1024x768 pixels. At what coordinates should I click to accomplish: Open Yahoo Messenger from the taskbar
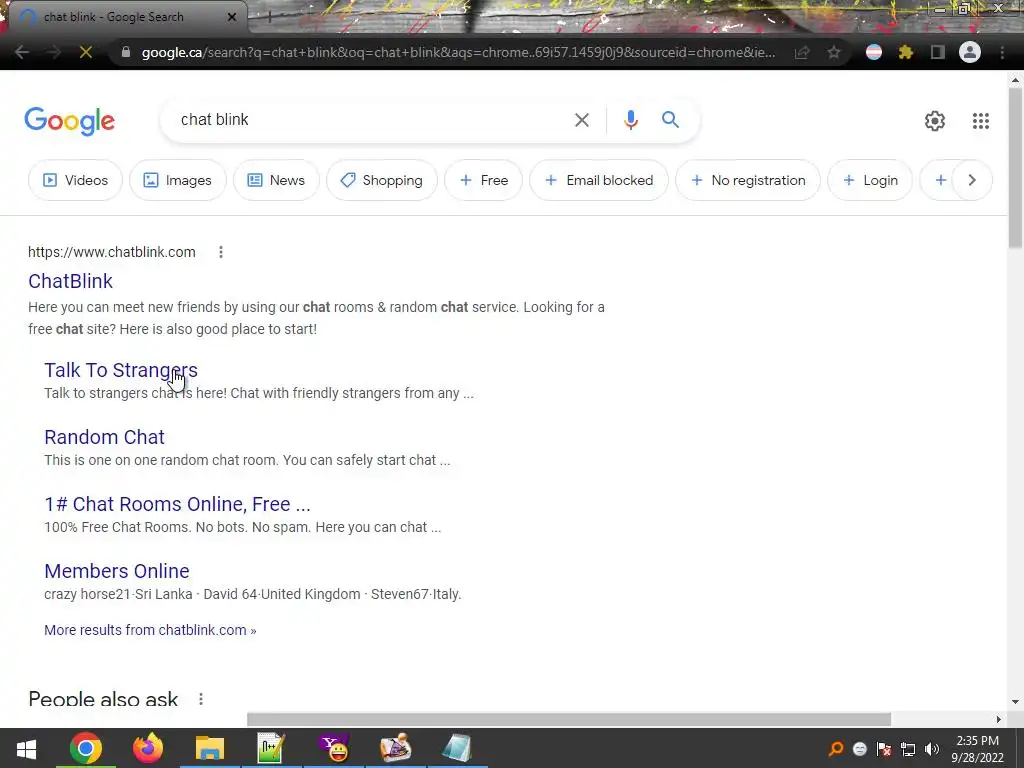pos(334,748)
